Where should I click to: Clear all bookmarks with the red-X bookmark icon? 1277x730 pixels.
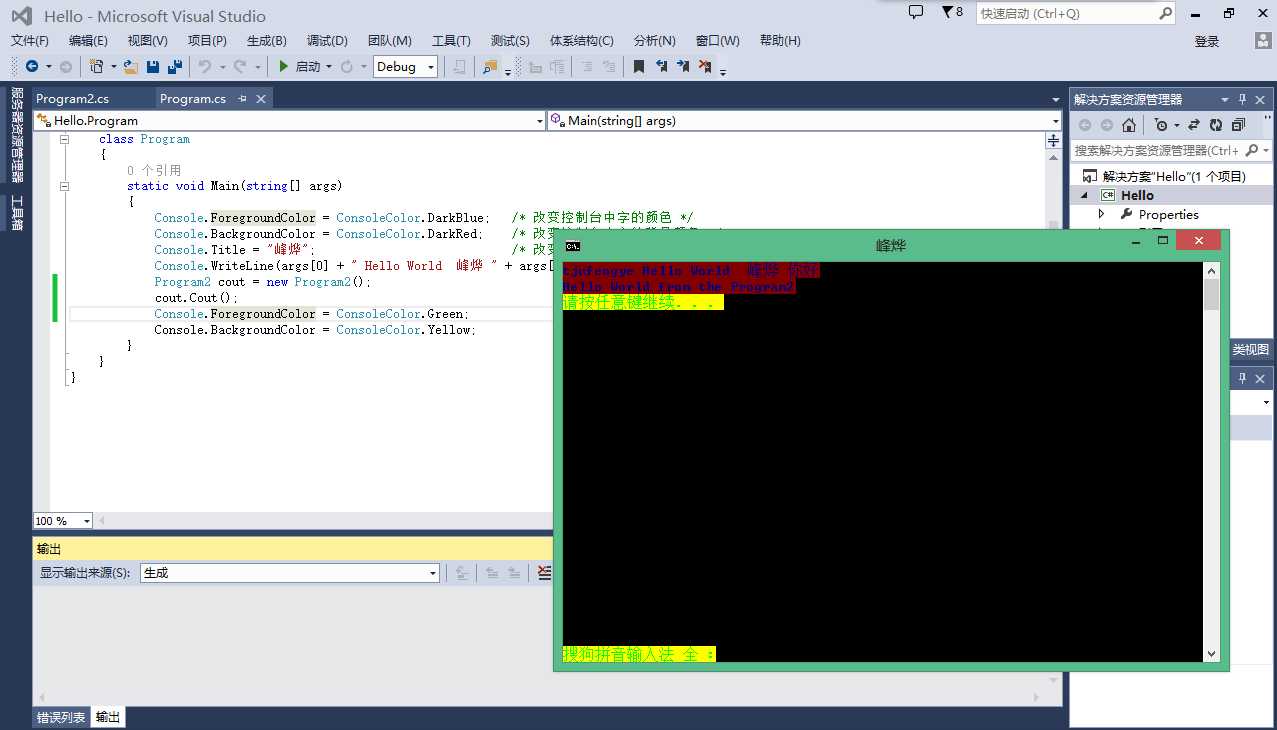tap(705, 67)
